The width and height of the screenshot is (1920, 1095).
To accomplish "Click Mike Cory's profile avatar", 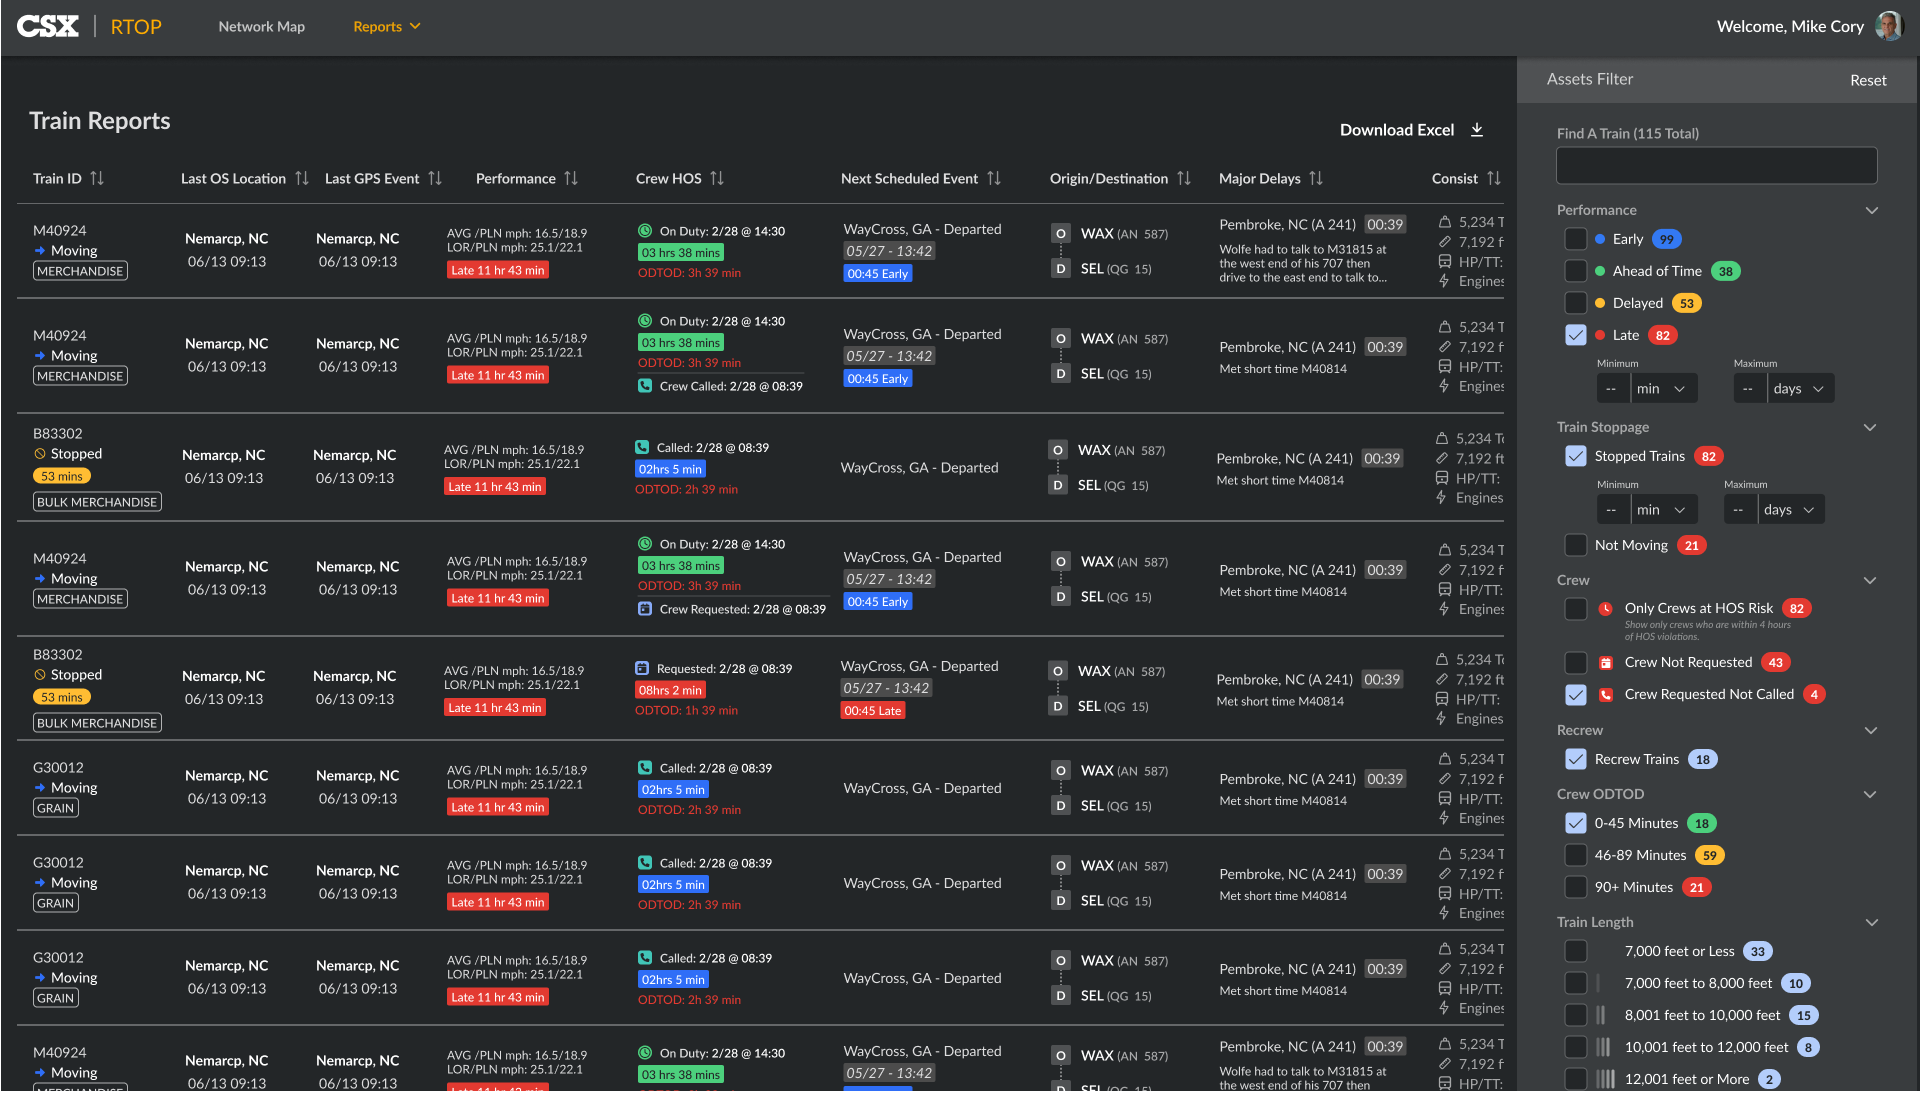I will point(1889,26).
